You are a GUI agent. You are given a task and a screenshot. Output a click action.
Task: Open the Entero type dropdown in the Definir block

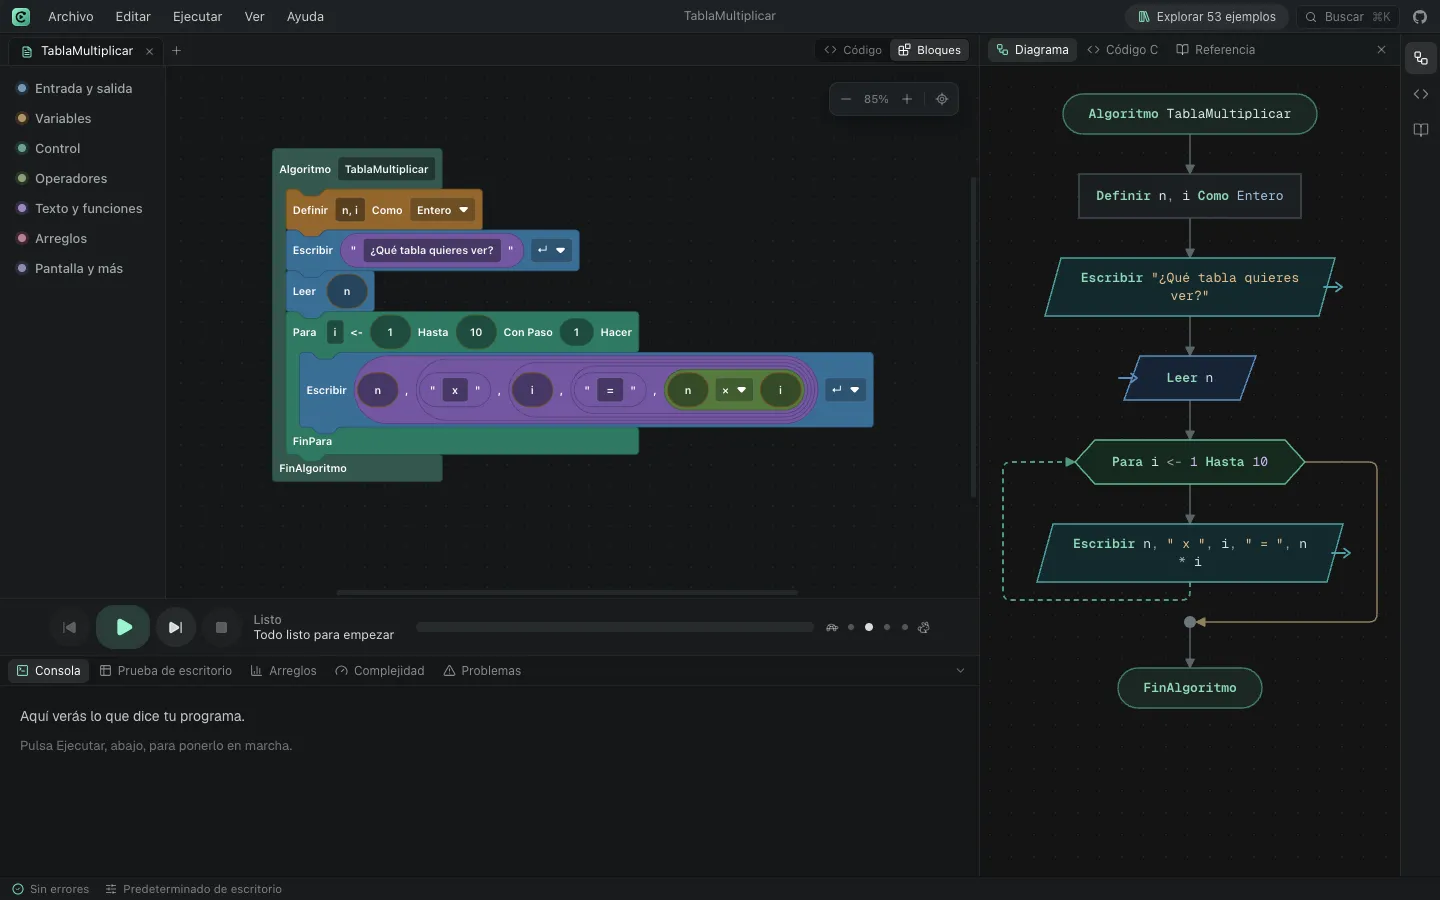click(x=443, y=210)
